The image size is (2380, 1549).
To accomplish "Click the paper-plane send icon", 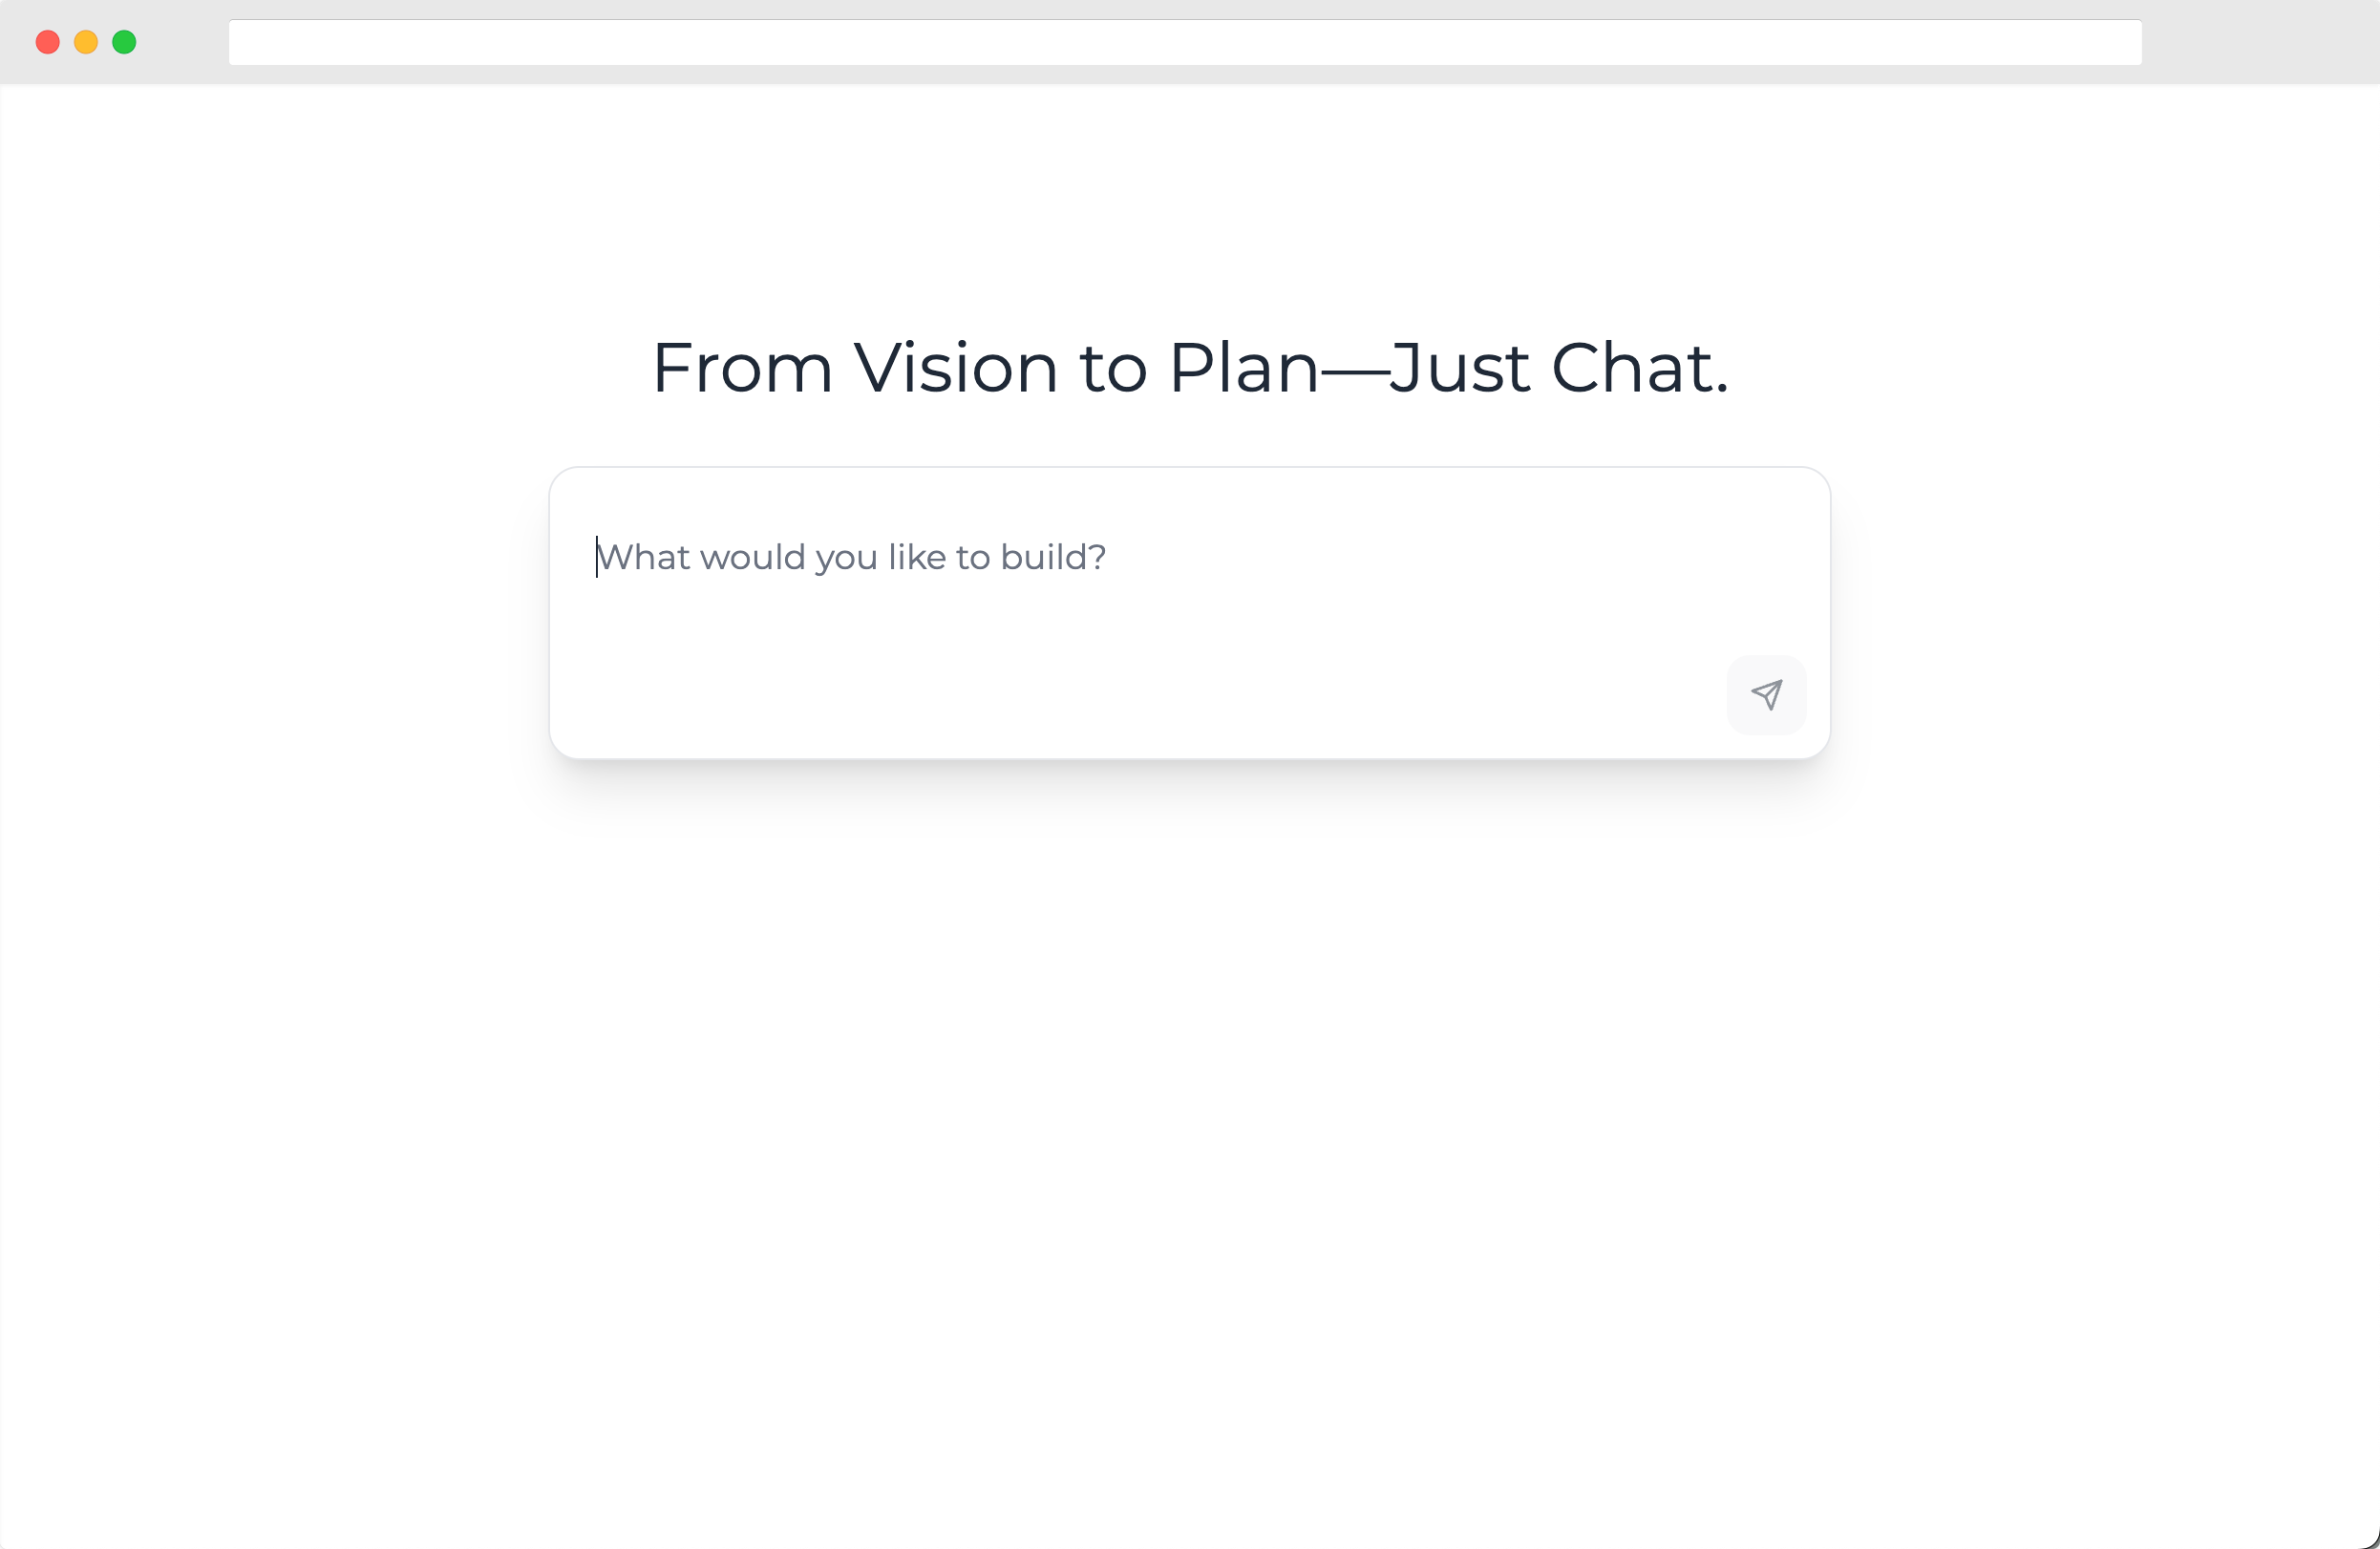I will (1766, 695).
